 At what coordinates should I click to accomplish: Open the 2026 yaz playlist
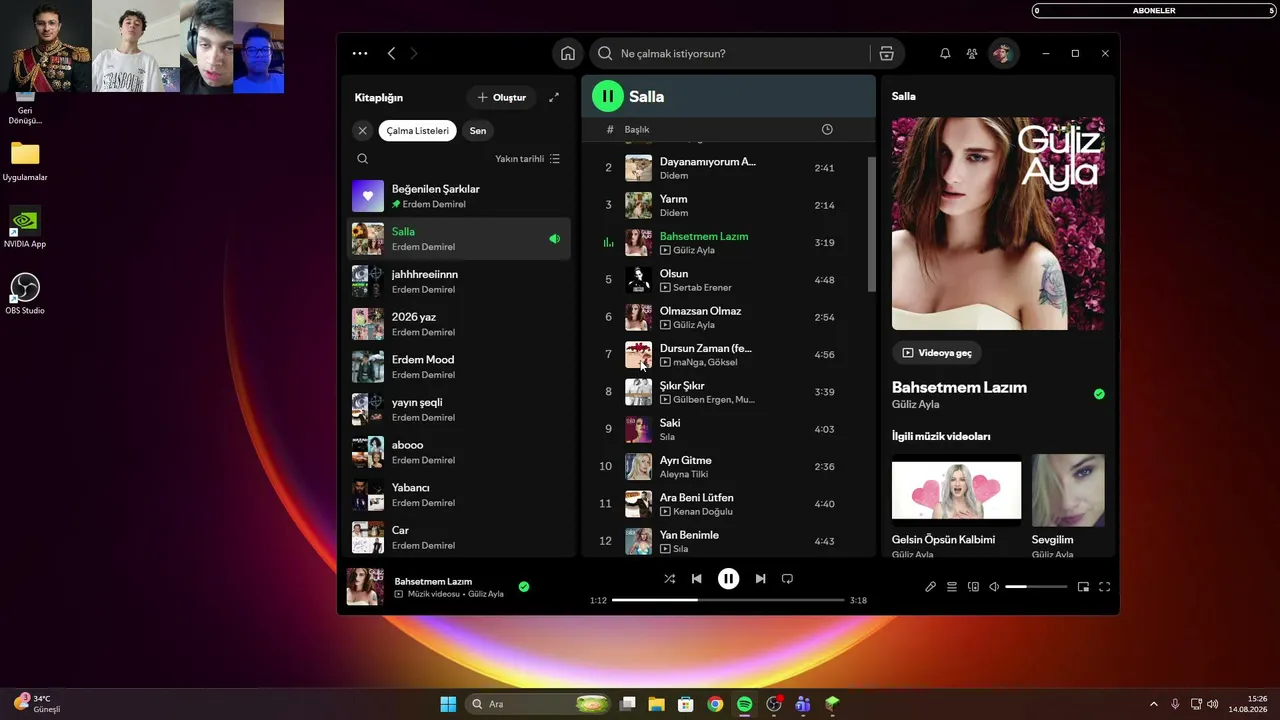459,324
